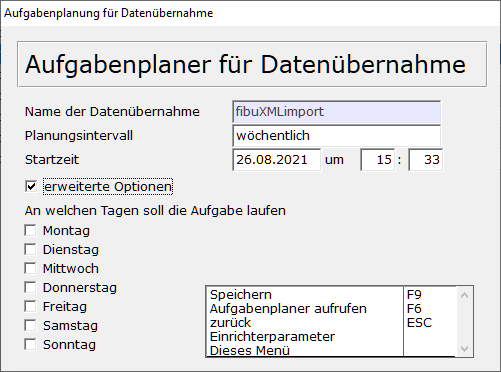Click 'An welchen Tagen soll die Aufgabe laufen' text
Viewport: 501px width, 372px height.
(x=155, y=211)
